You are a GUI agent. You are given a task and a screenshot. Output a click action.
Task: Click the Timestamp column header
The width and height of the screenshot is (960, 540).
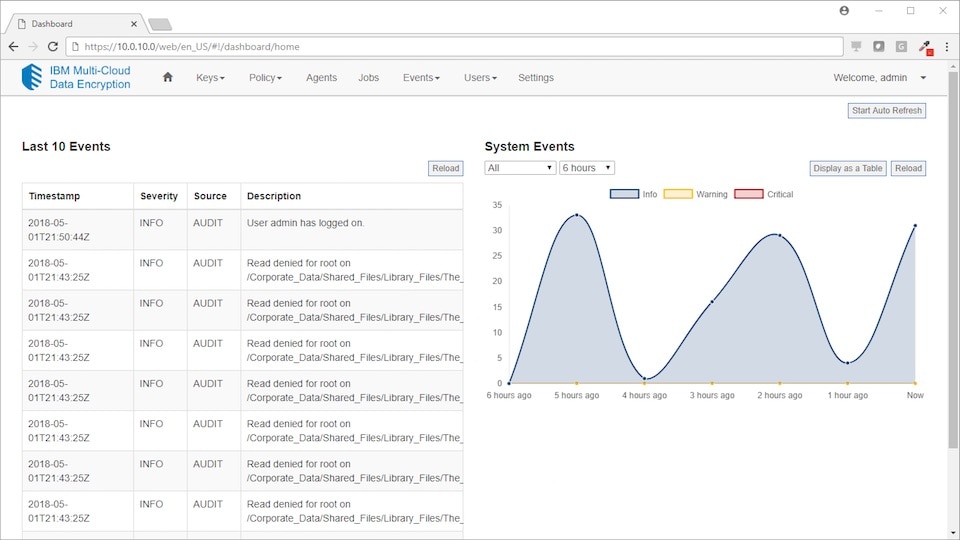78,196
